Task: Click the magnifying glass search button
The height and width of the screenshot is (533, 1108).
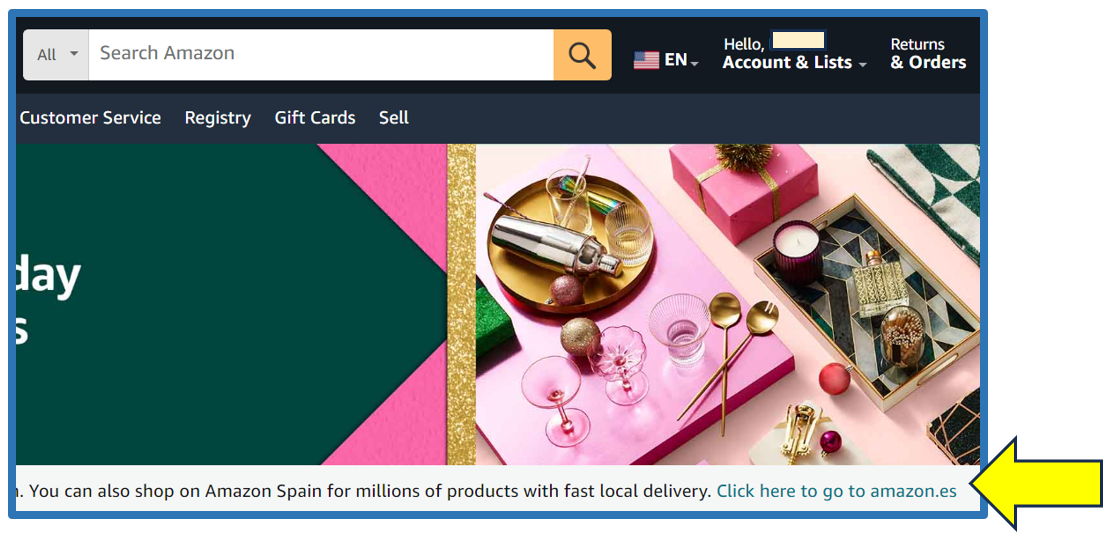Action: [x=582, y=54]
